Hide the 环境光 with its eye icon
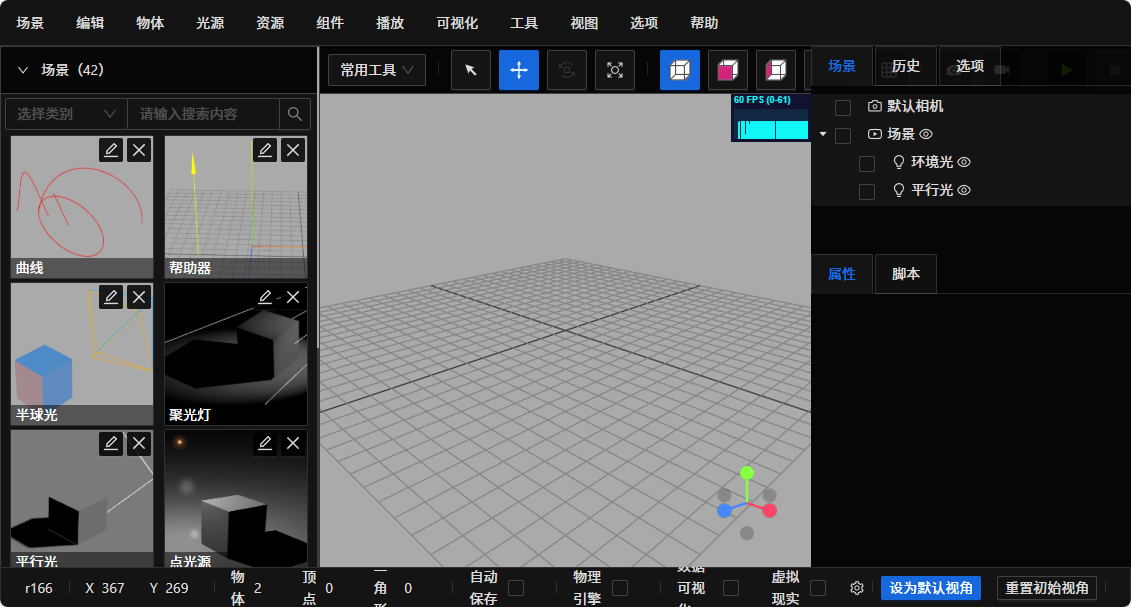The image size is (1131, 607). click(x=964, y=162)
